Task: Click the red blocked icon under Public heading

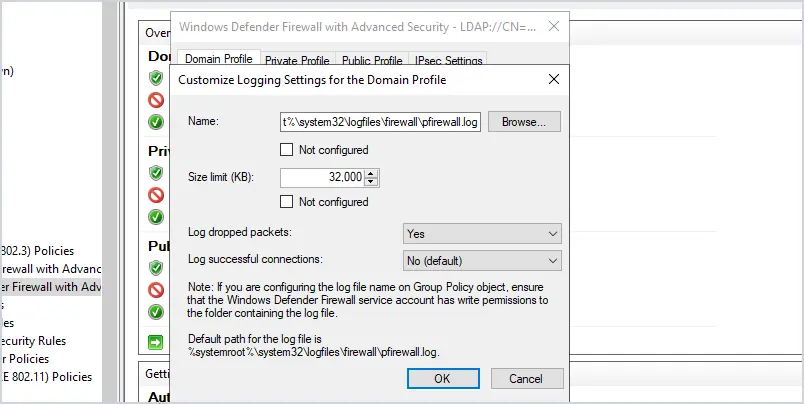Action: tap(156, 290)
